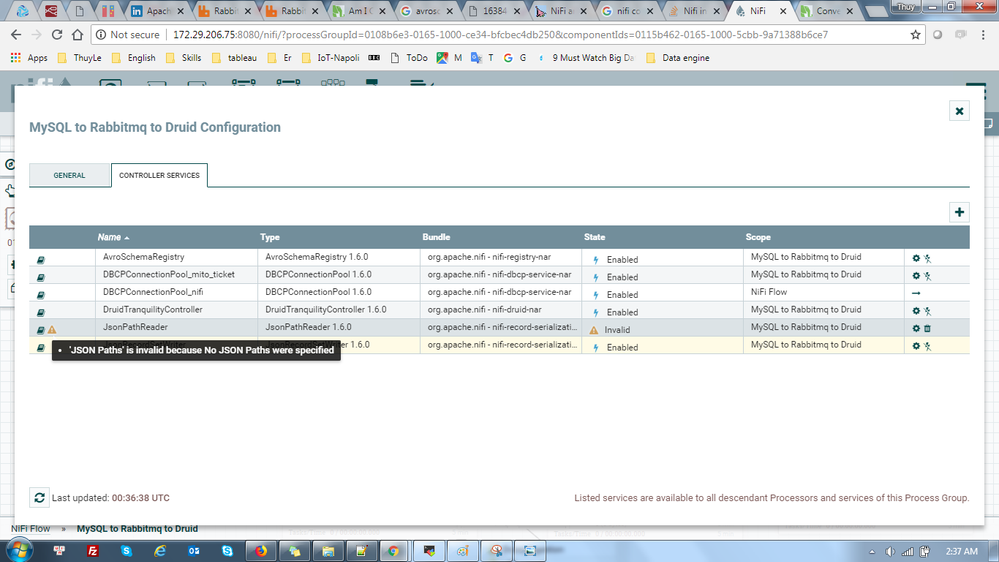Screen dimensions: 999x562
Task: Bookmark this page with the star icon
Action: 916,35
